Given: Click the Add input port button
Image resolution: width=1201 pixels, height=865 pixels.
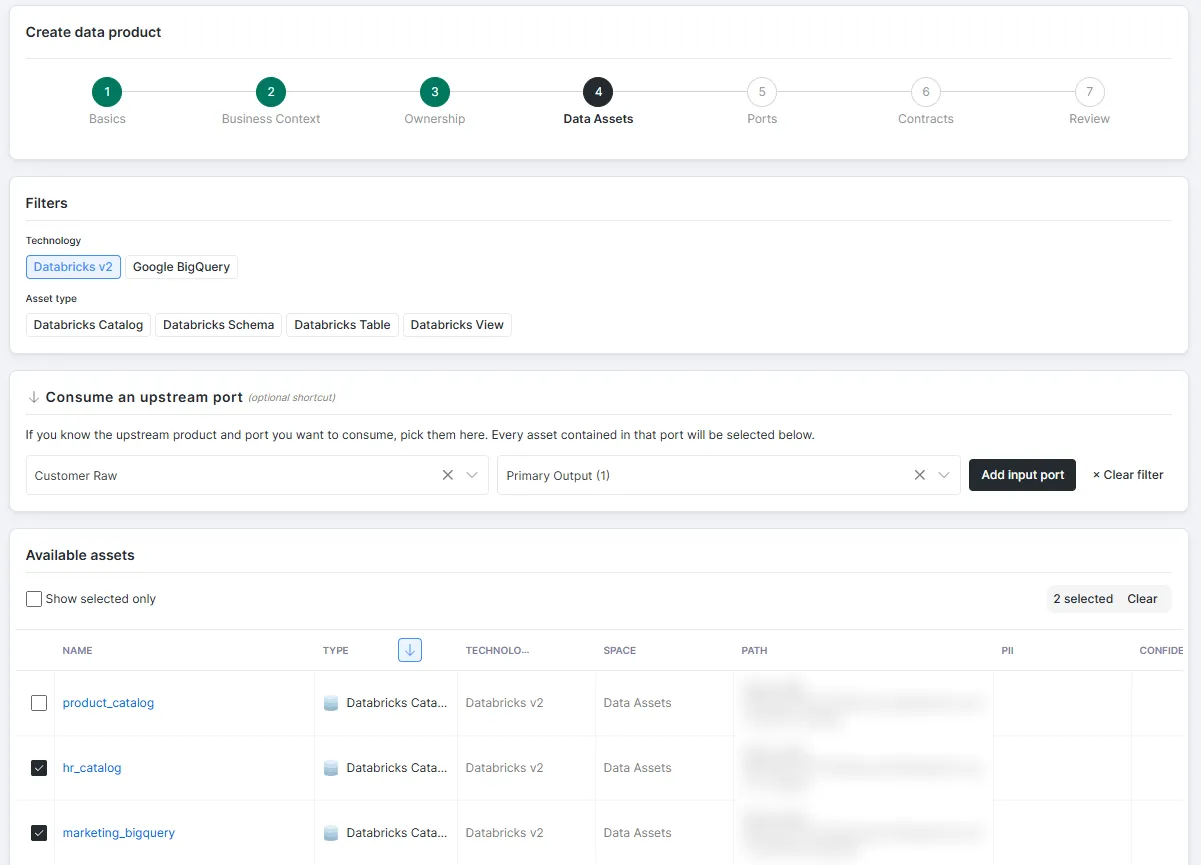Looking at the screenshot, I should pyautogui.click(x=1022, y=475).
